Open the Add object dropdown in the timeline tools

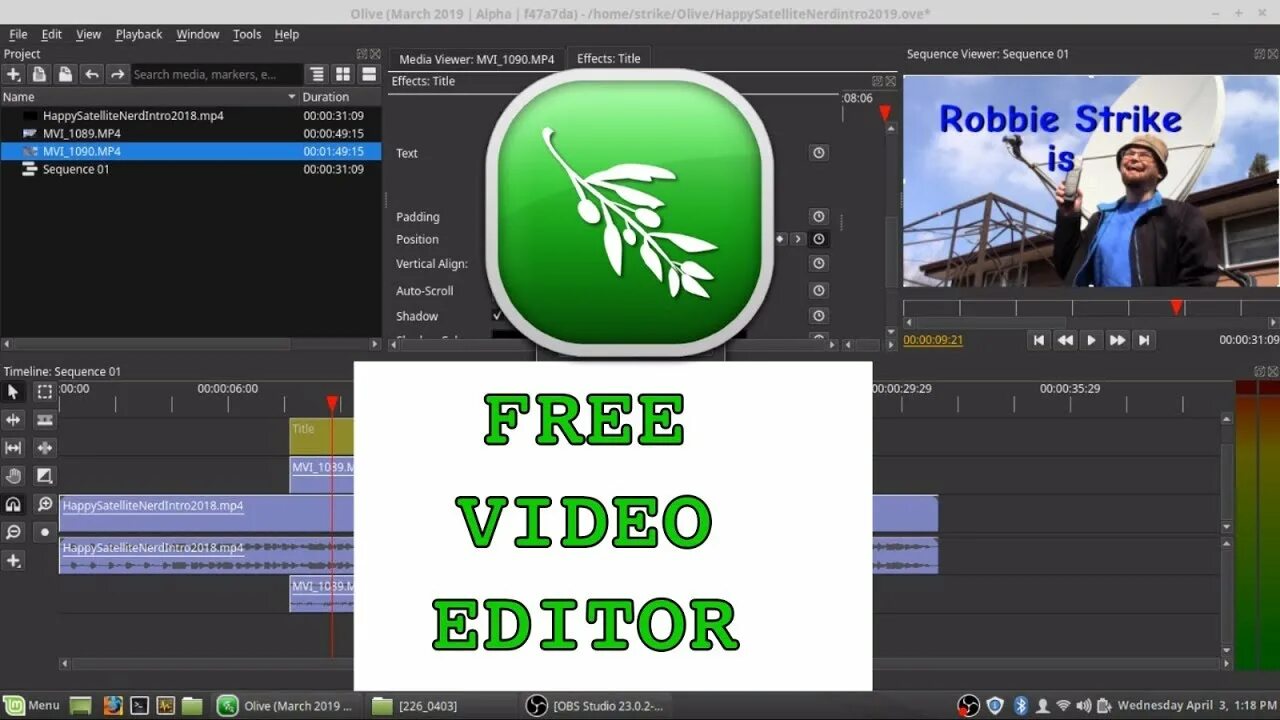tap(13, 560)
